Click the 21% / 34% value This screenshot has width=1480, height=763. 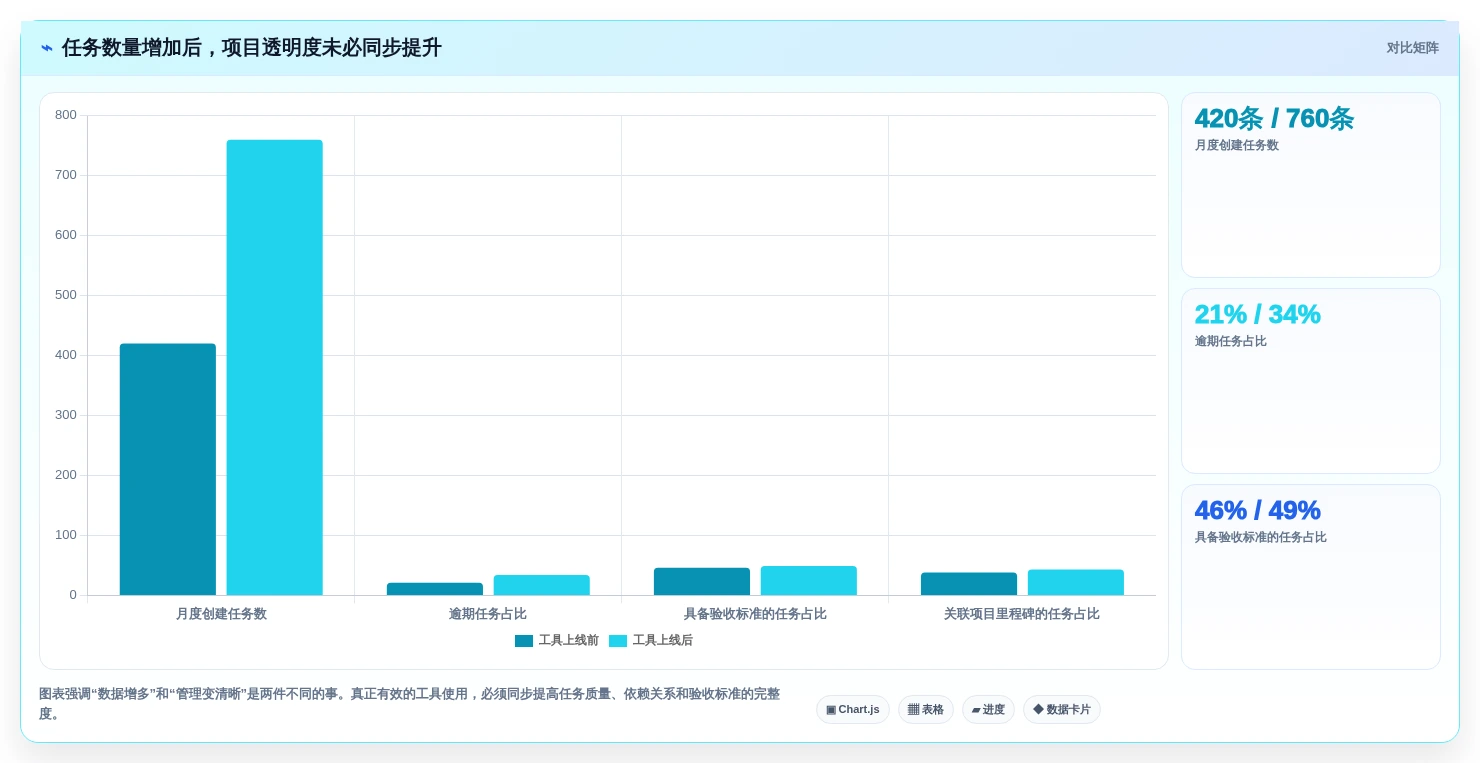coord(1257,315)
